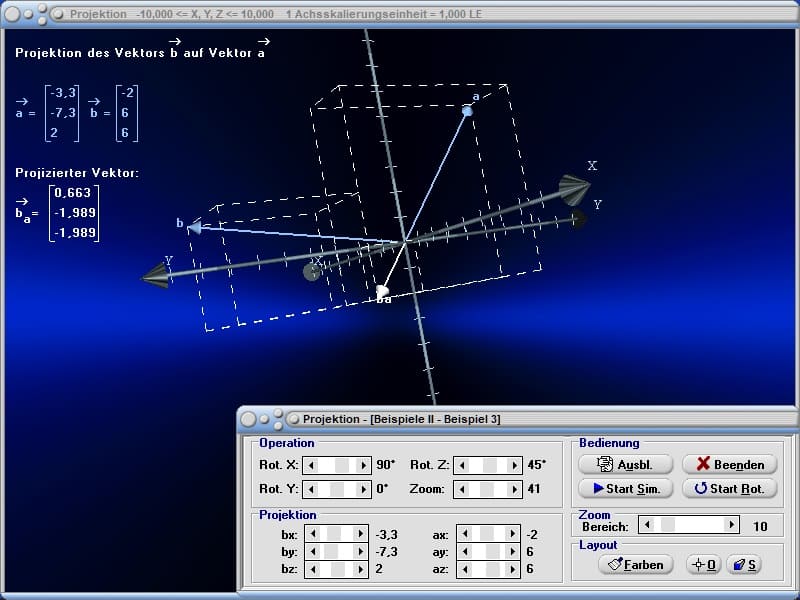Decrease by using its left arrow

[313, 552]
